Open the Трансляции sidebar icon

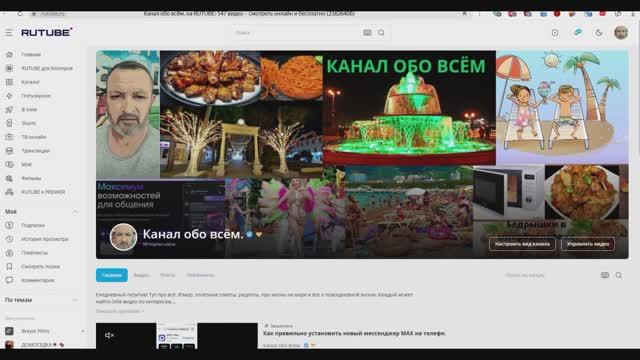(x=9, y=151)
